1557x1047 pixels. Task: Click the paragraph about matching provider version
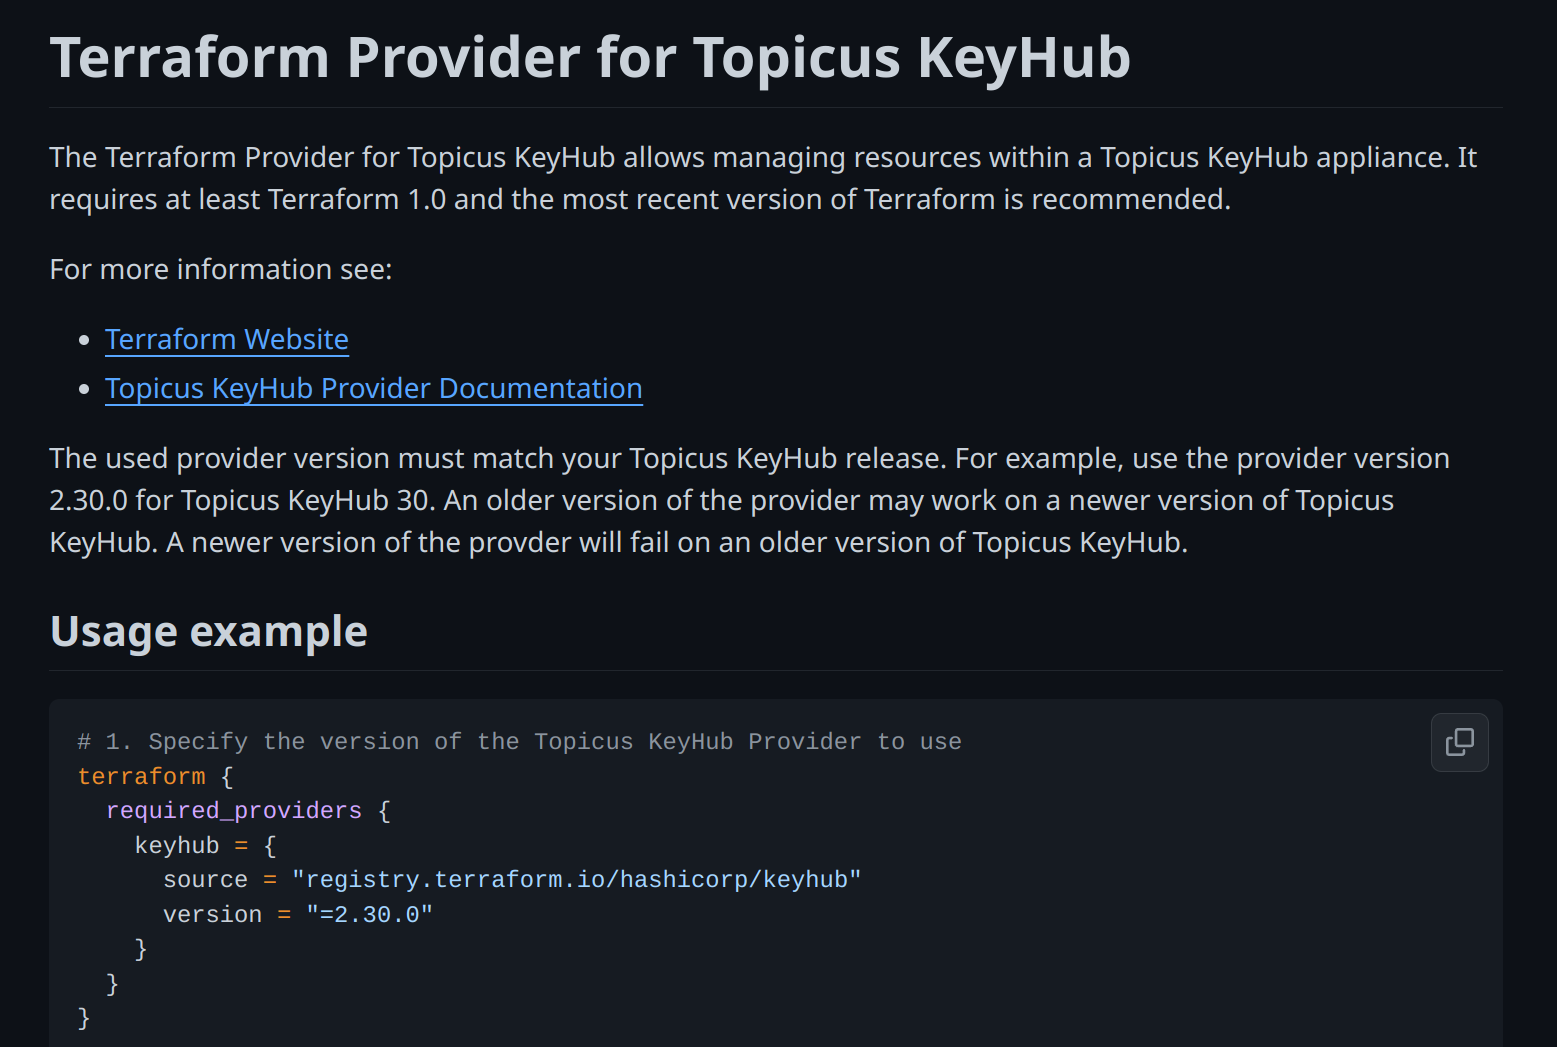click(750, 500)
